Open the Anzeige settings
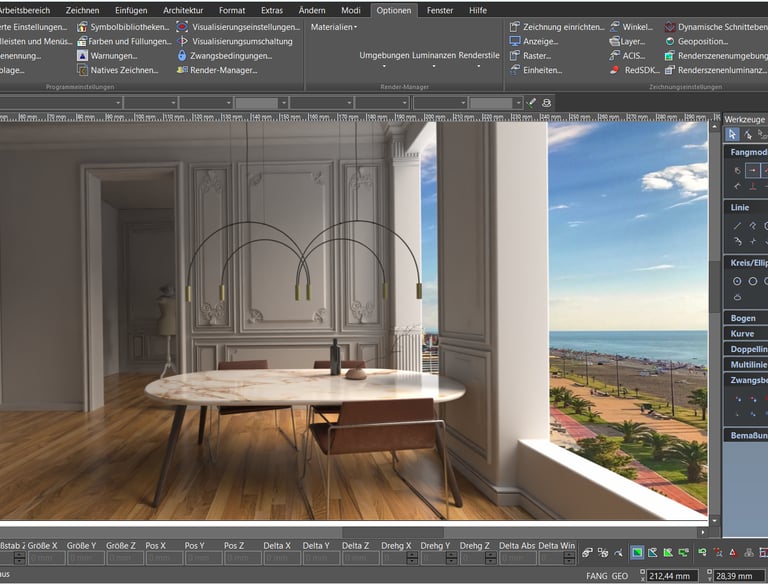The image size is (768, 584). pos(533,41)
